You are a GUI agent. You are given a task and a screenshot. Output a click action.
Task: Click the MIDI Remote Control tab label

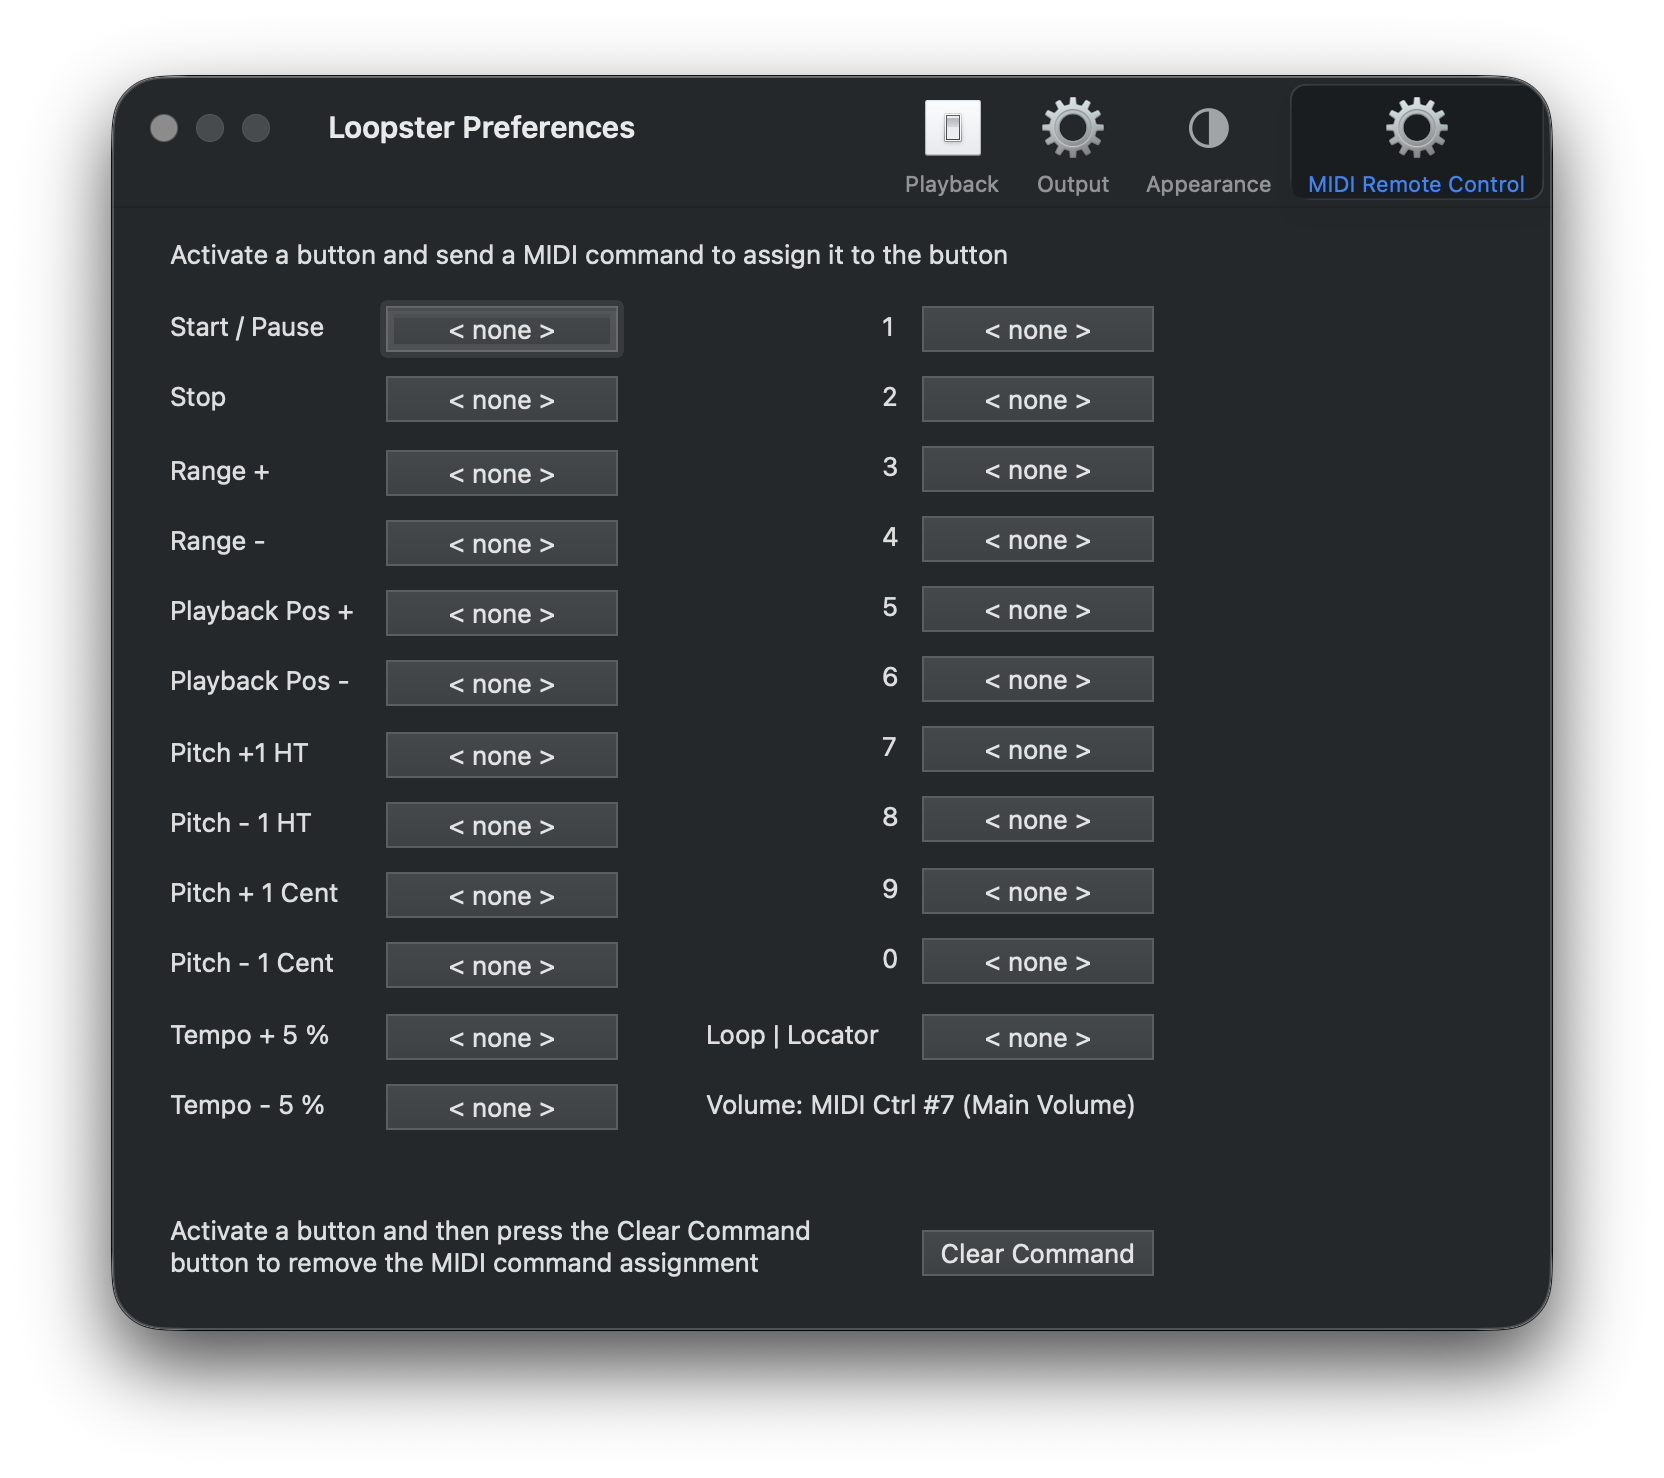tap(1416, 184)
